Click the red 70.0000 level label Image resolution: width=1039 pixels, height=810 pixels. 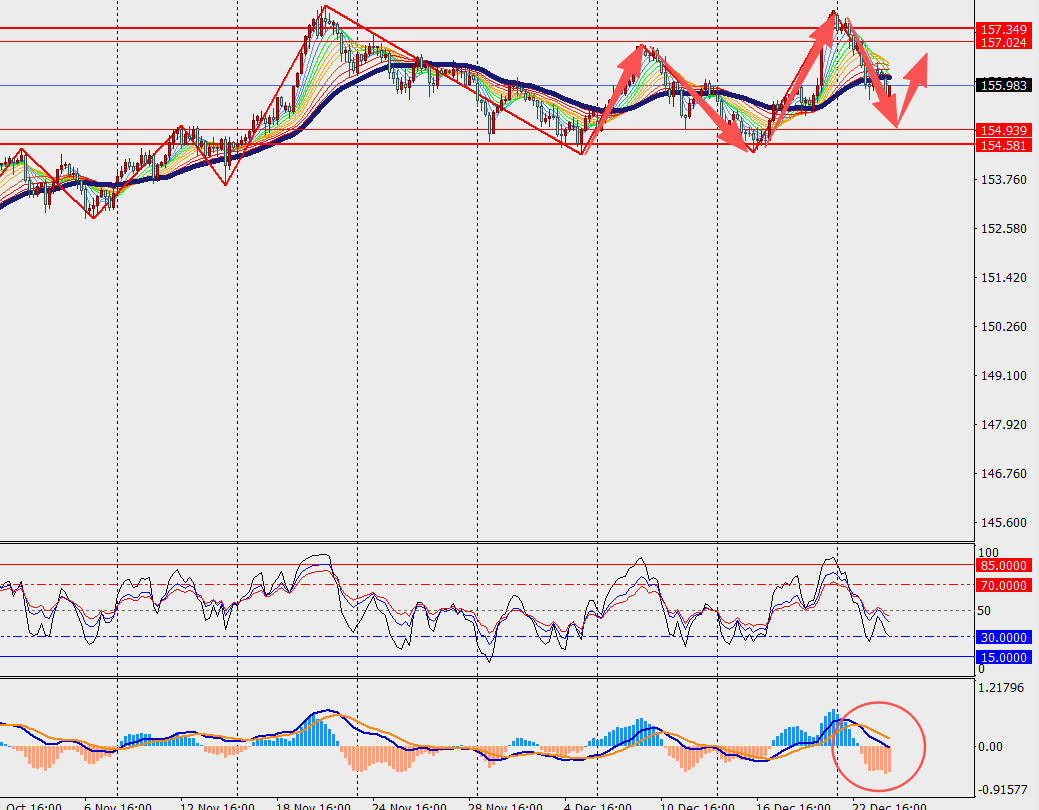1003,585
